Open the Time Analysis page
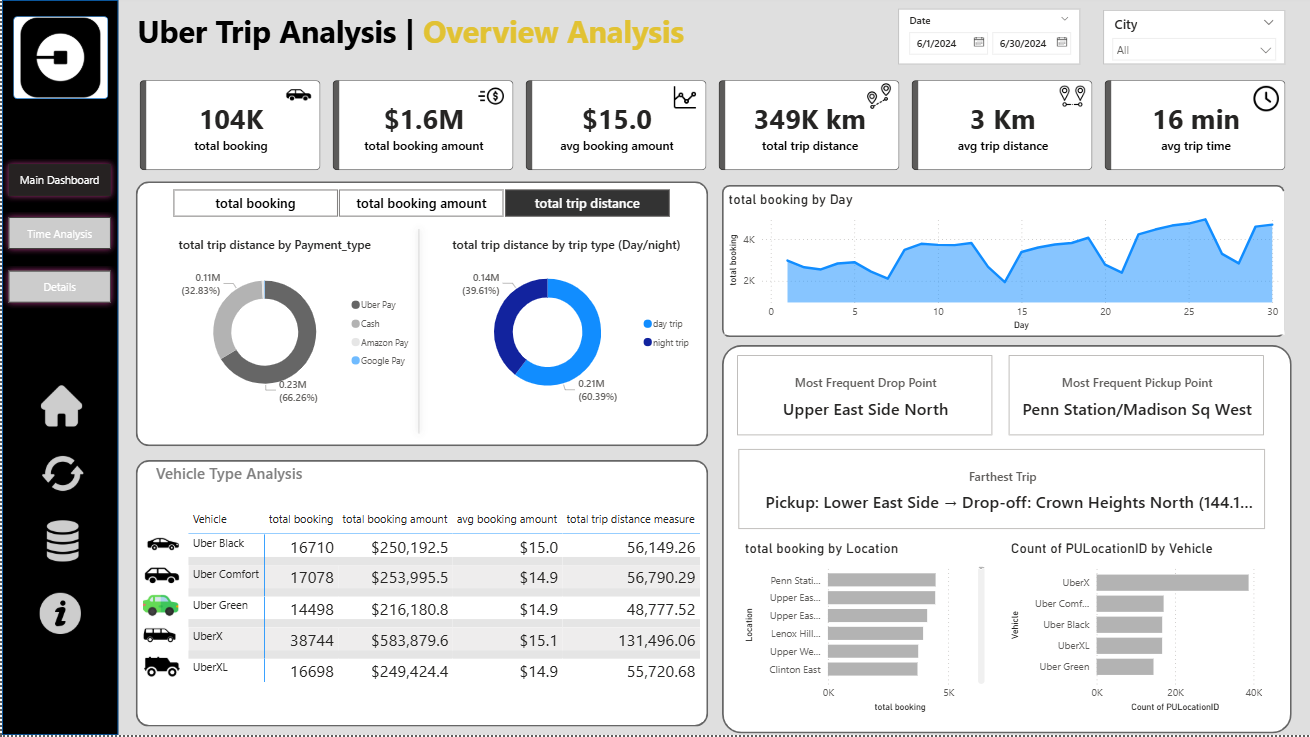The height and width of the screenshot is (737, 1310). [x=60, y=234]
